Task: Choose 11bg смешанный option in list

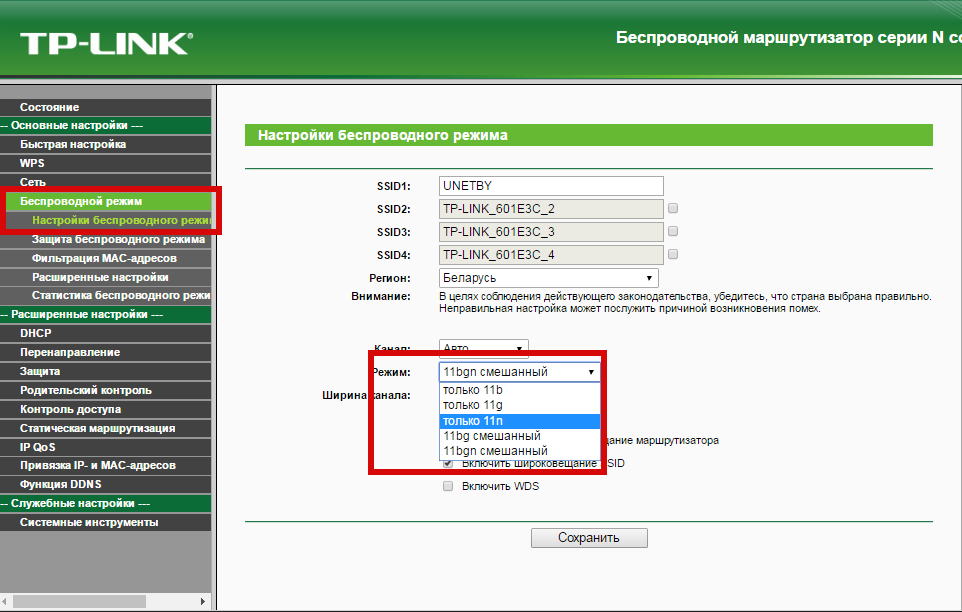Action: [x=520, y=436]
